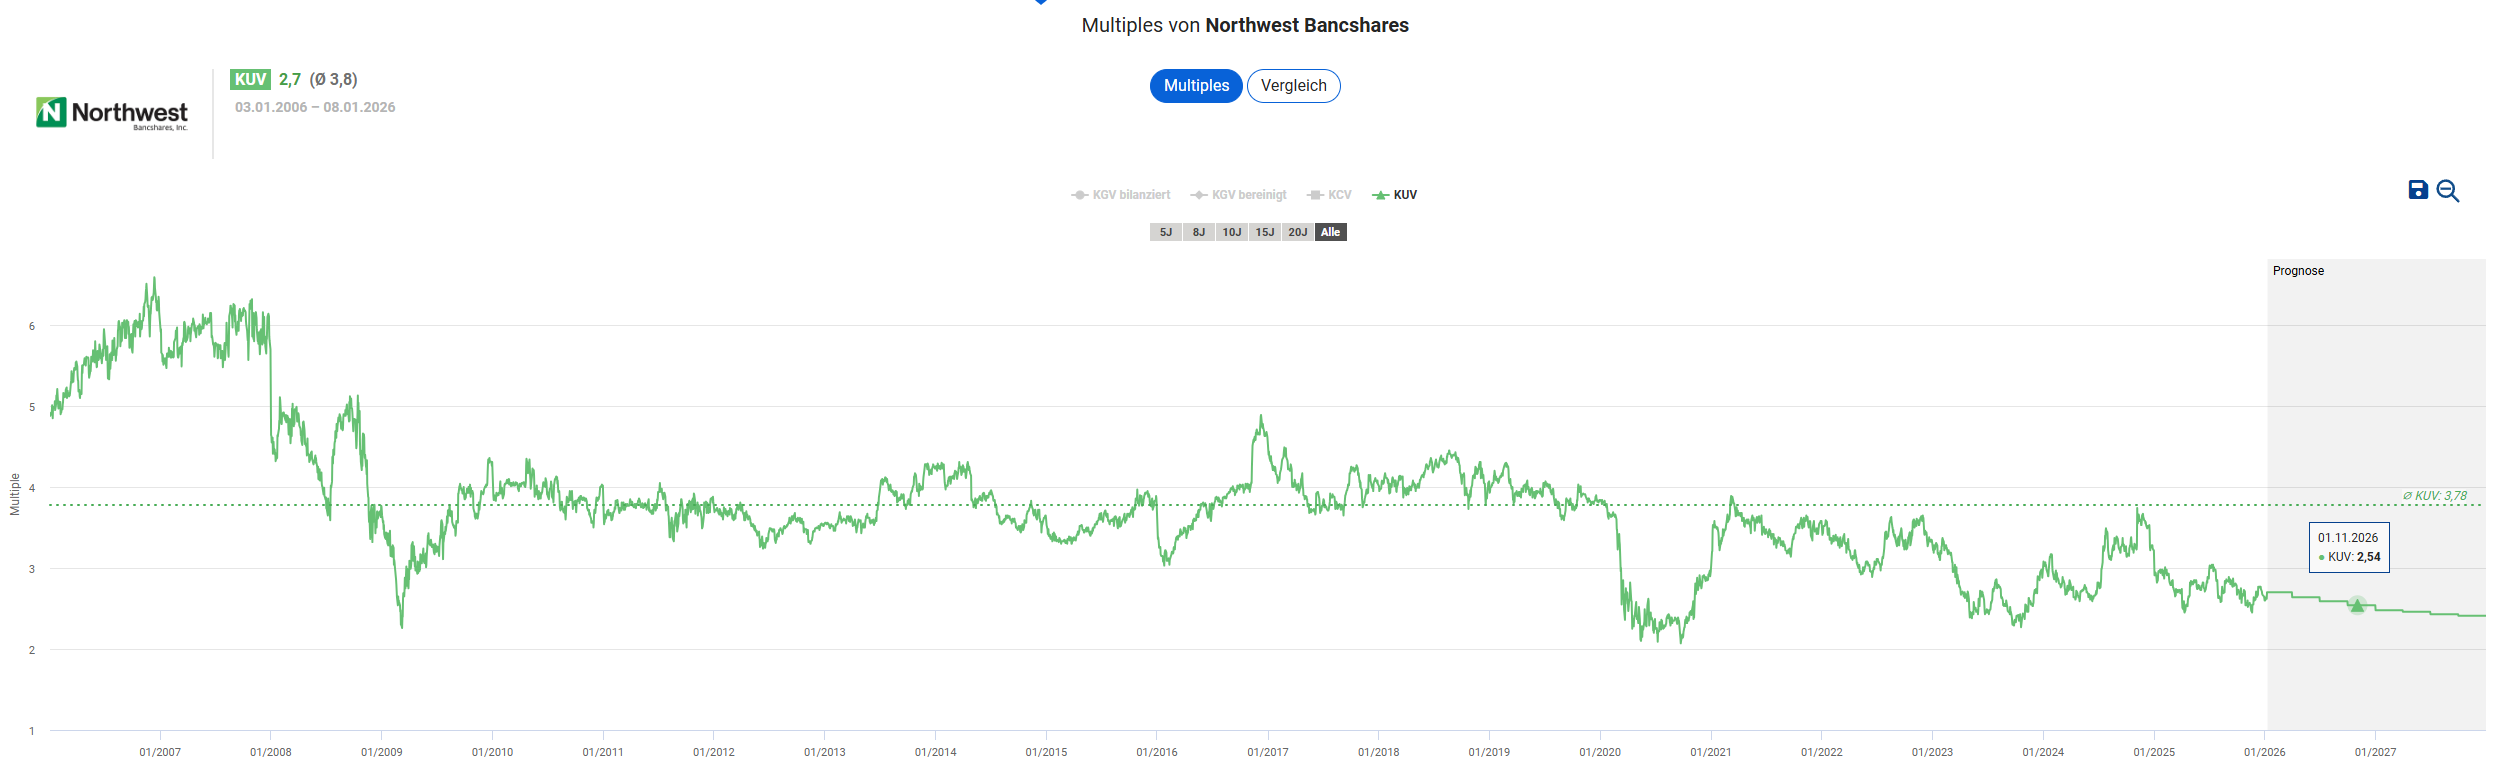Set the range to 10J
2501x783 pixels.
[x=1232, y=232]
